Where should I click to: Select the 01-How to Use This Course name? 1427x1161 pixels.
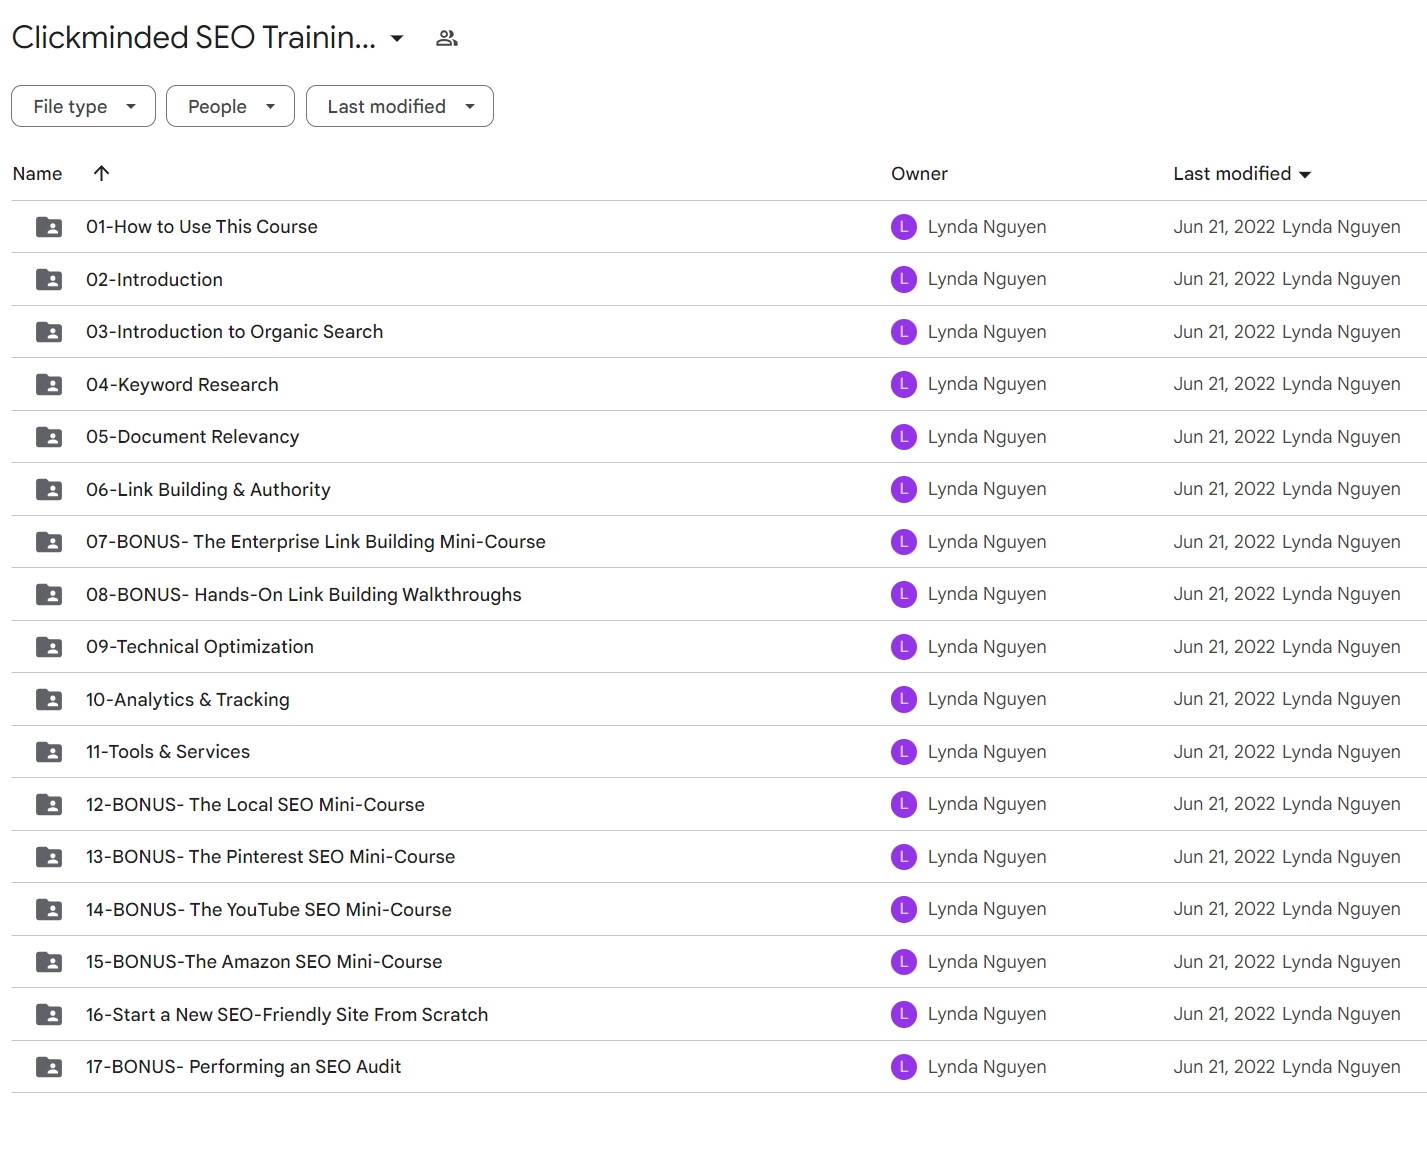(x=202, y=227)
